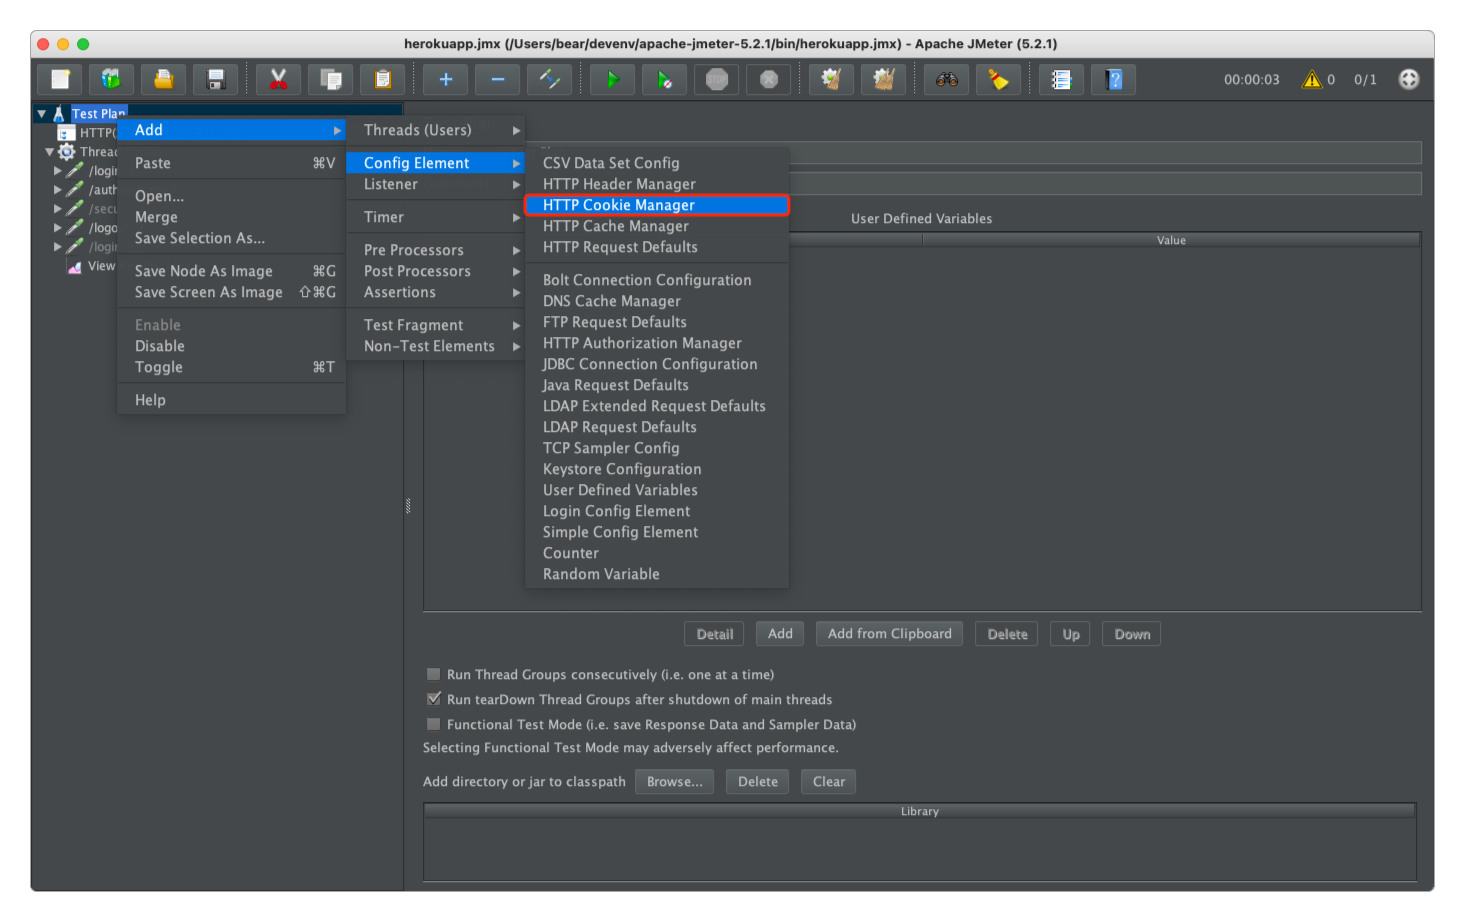Screen dimensions: 1465x922
Task: Open Help with question mark icon
Action: (x=1113, y=79)
